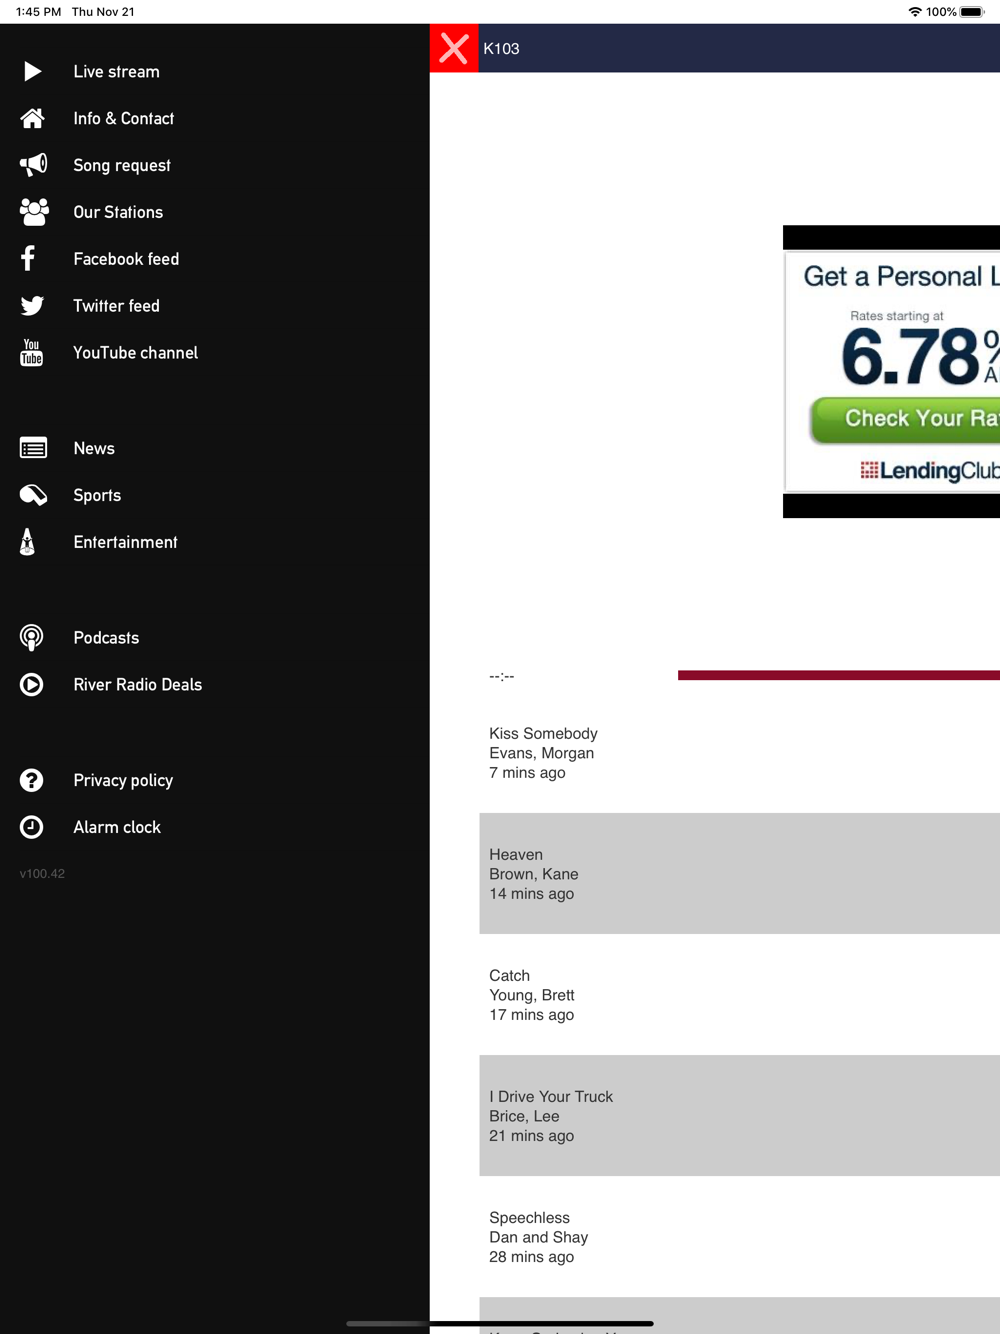Click the Get a Personal Loan ad headline
This screenshot has height=1334, width=1000.
coord(901,276)
